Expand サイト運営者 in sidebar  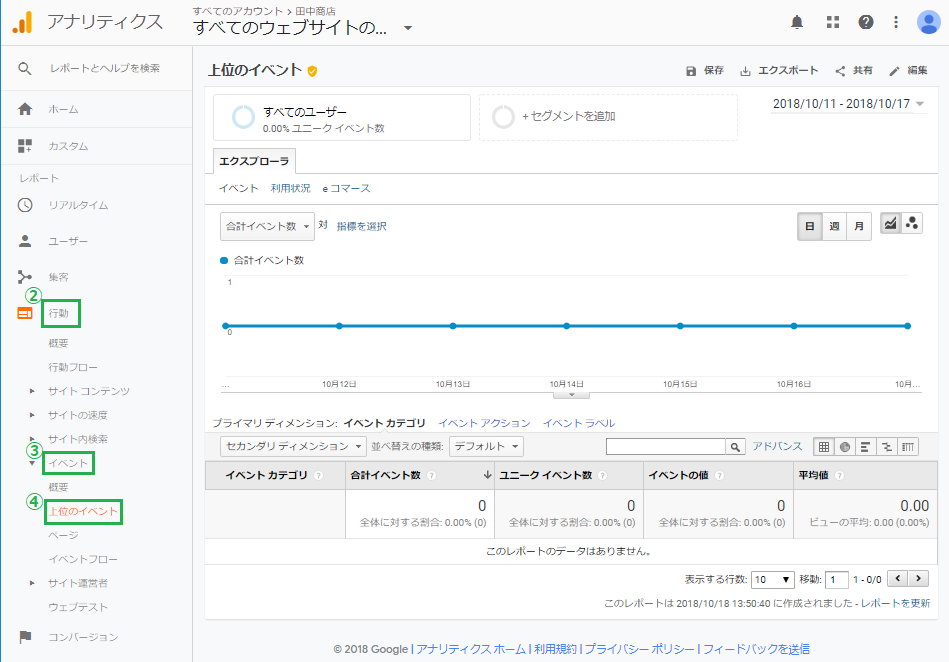[x=32, y=583]
